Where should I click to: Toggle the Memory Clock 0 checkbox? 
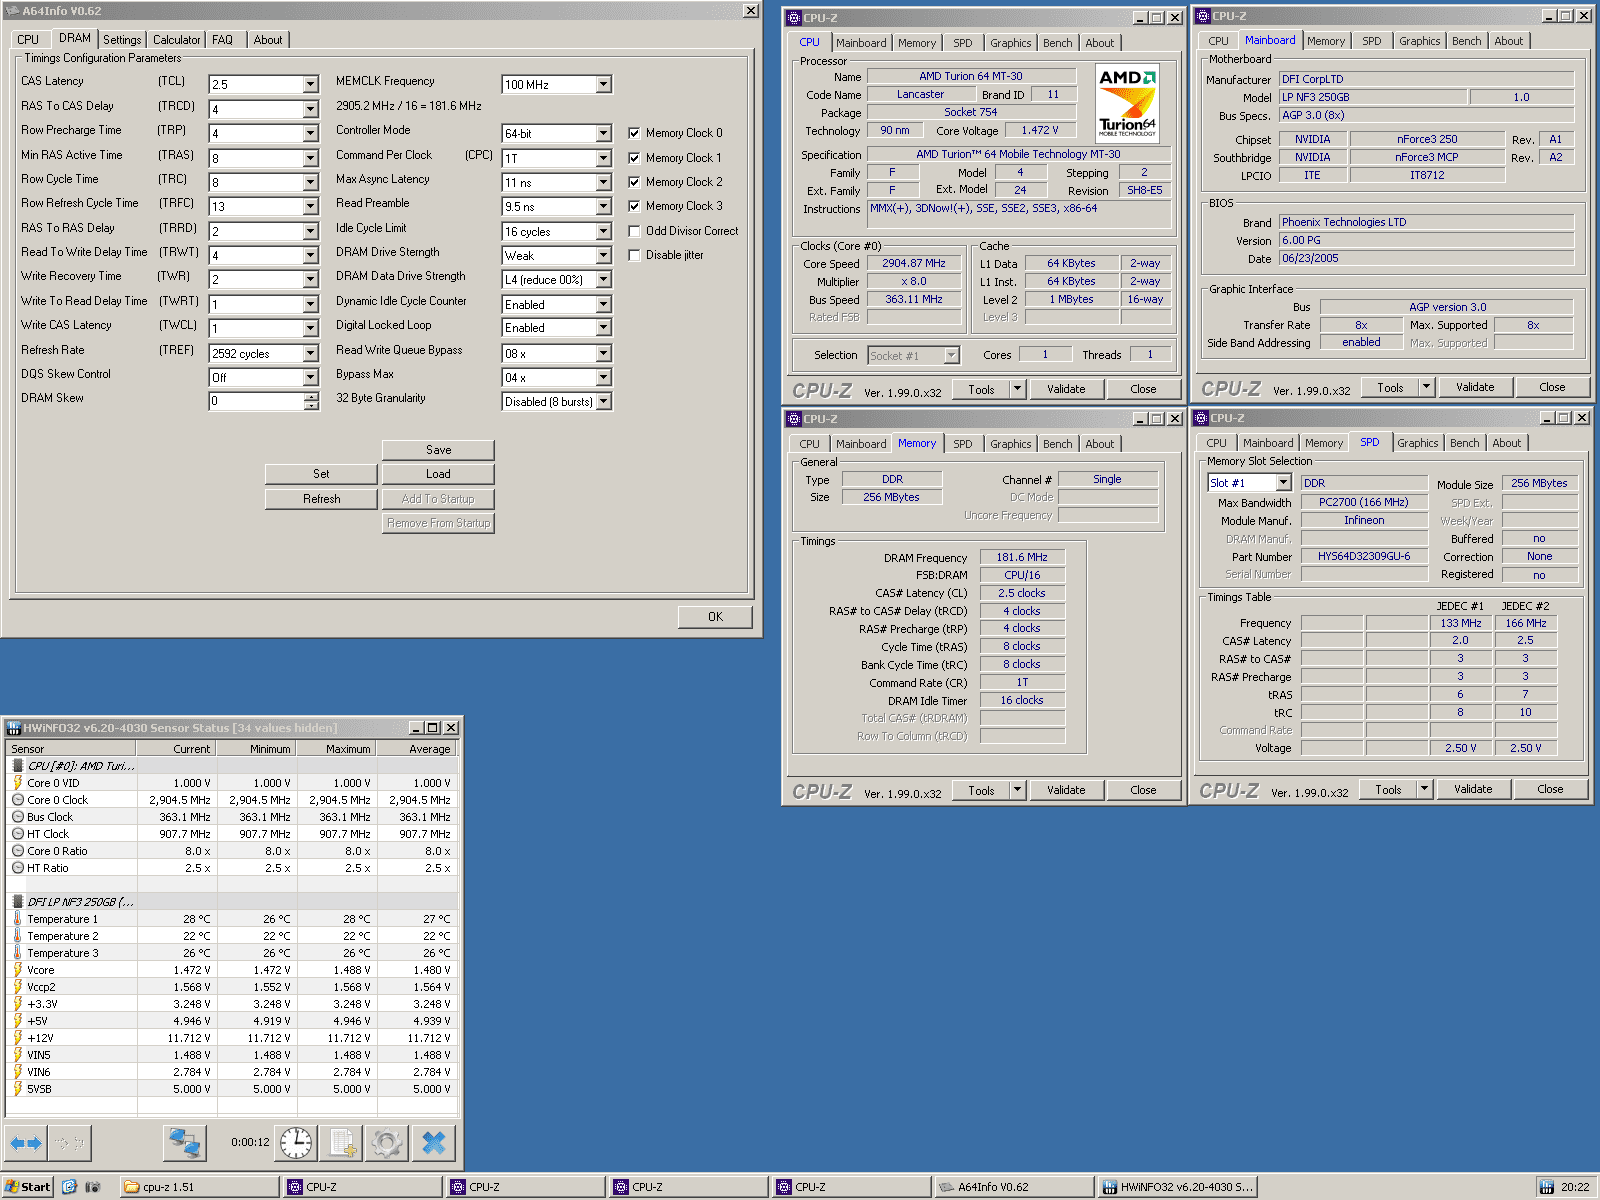pyautogui.click(x=634, y=133)
